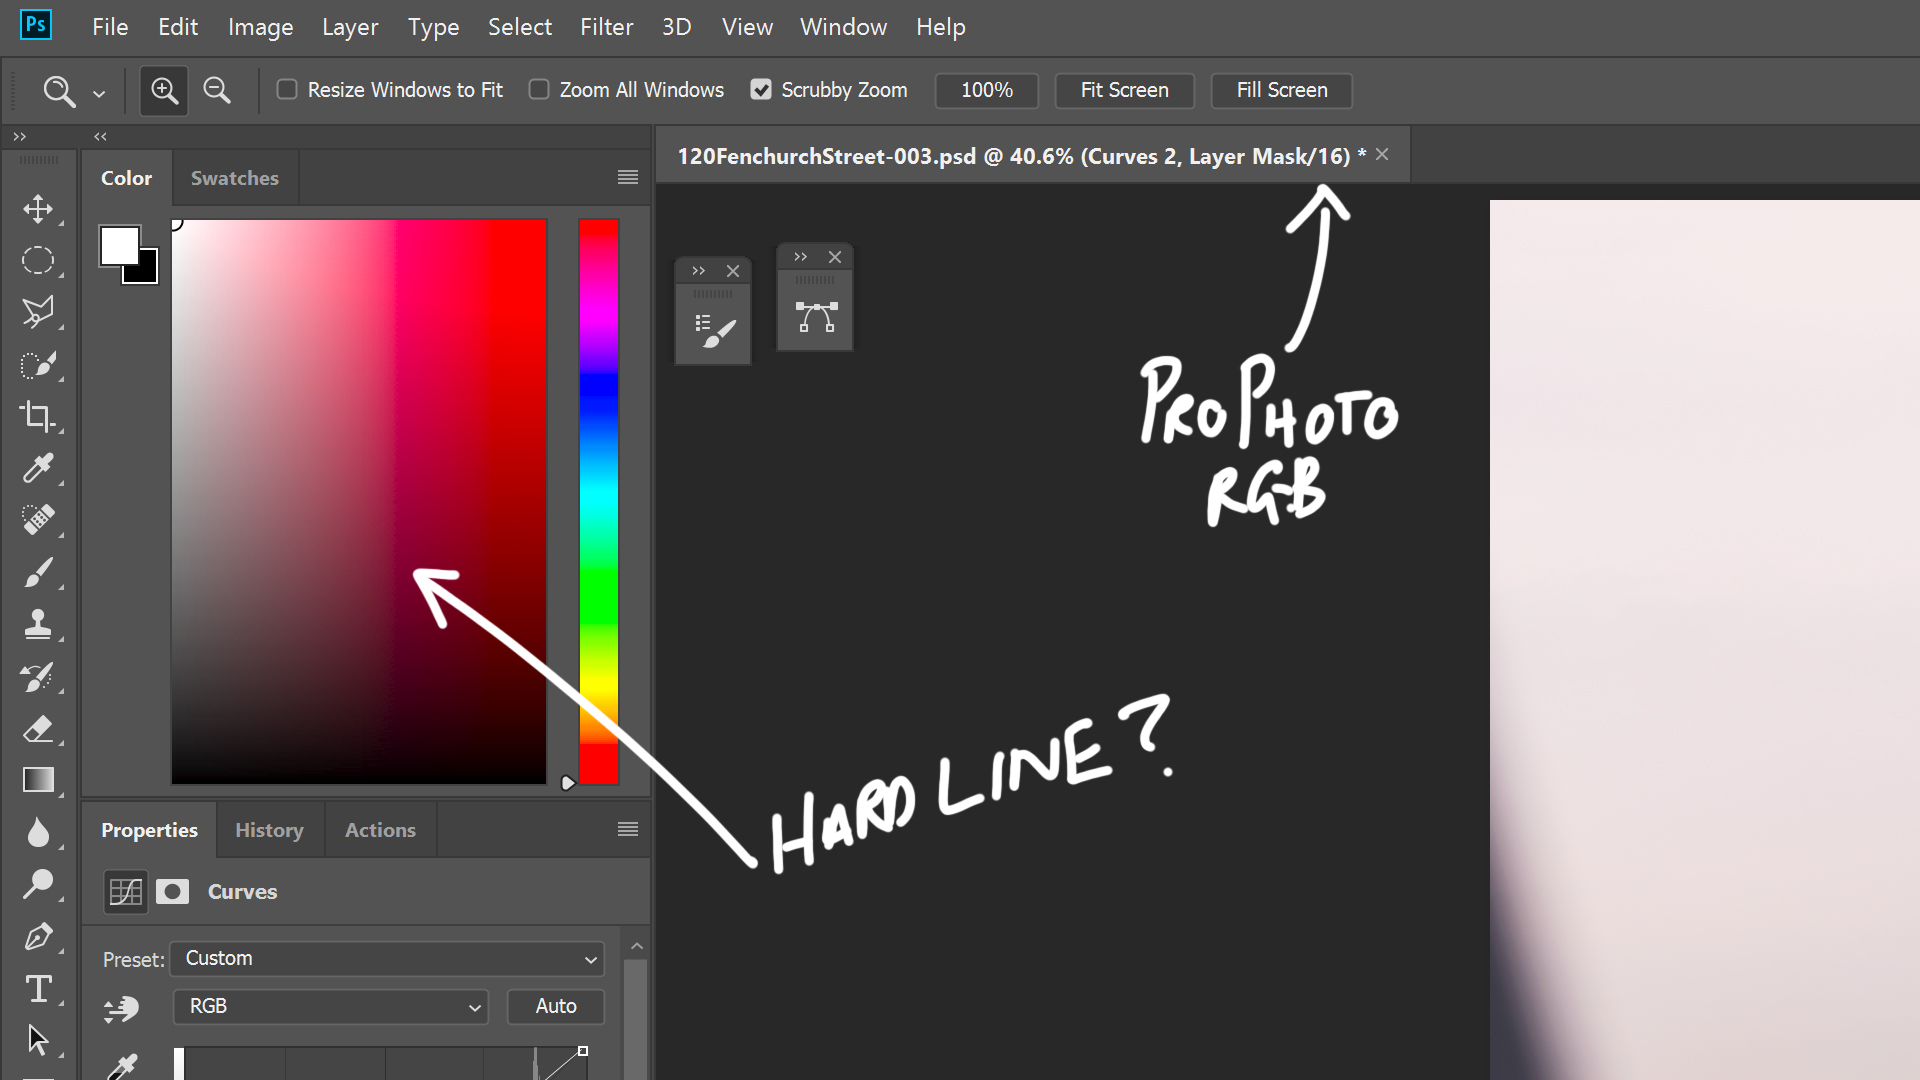1920x1080 pixels.
Task: Select the Gradient tool
Action: (38, 780)
